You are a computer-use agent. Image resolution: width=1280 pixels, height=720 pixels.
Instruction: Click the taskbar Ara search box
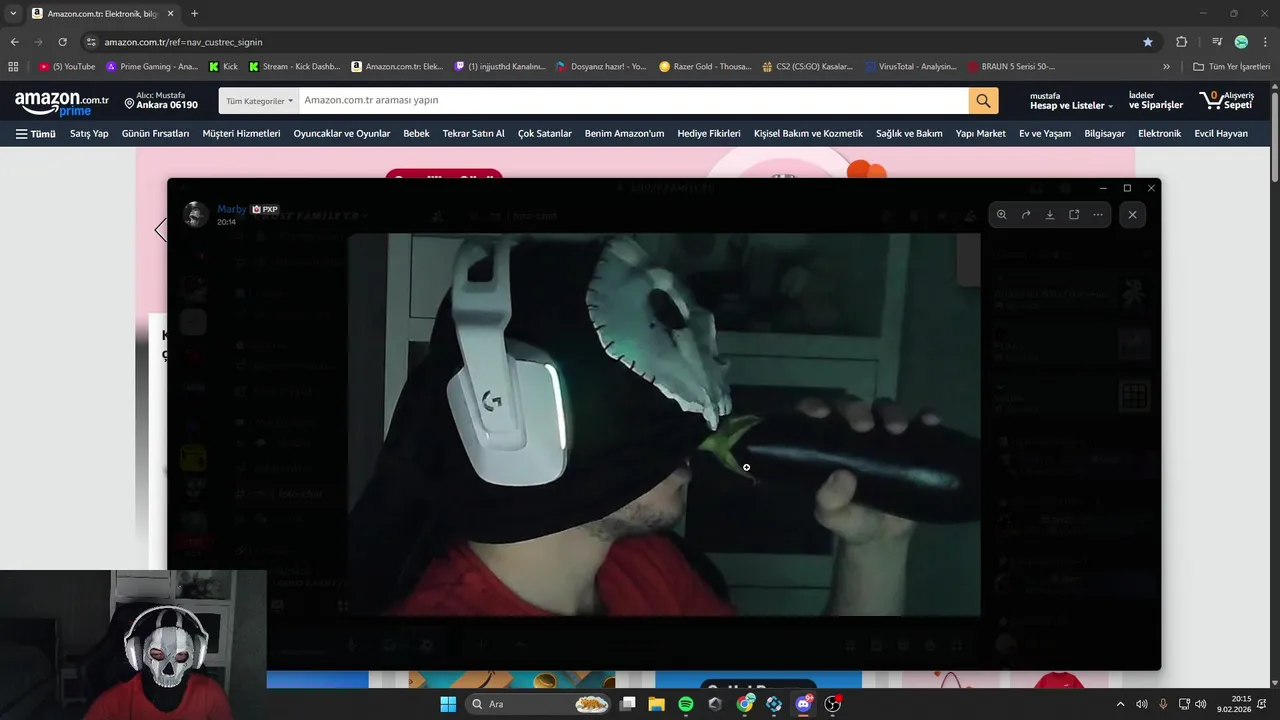coord(540,704)
